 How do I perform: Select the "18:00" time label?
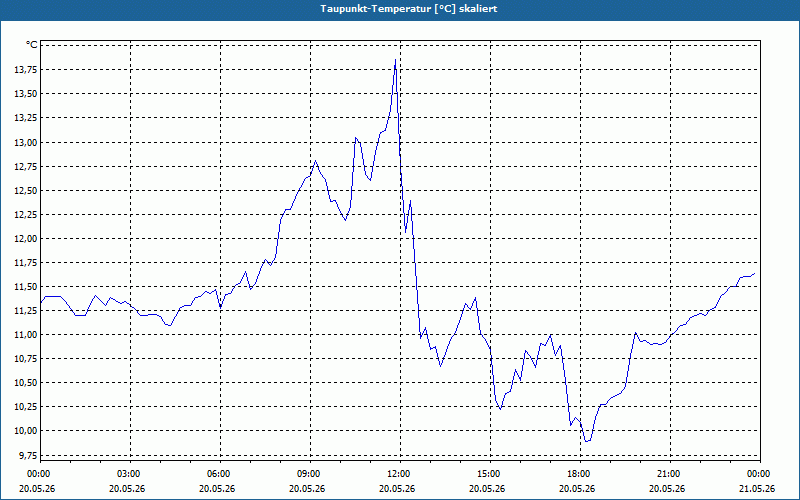tap(580, 474)
